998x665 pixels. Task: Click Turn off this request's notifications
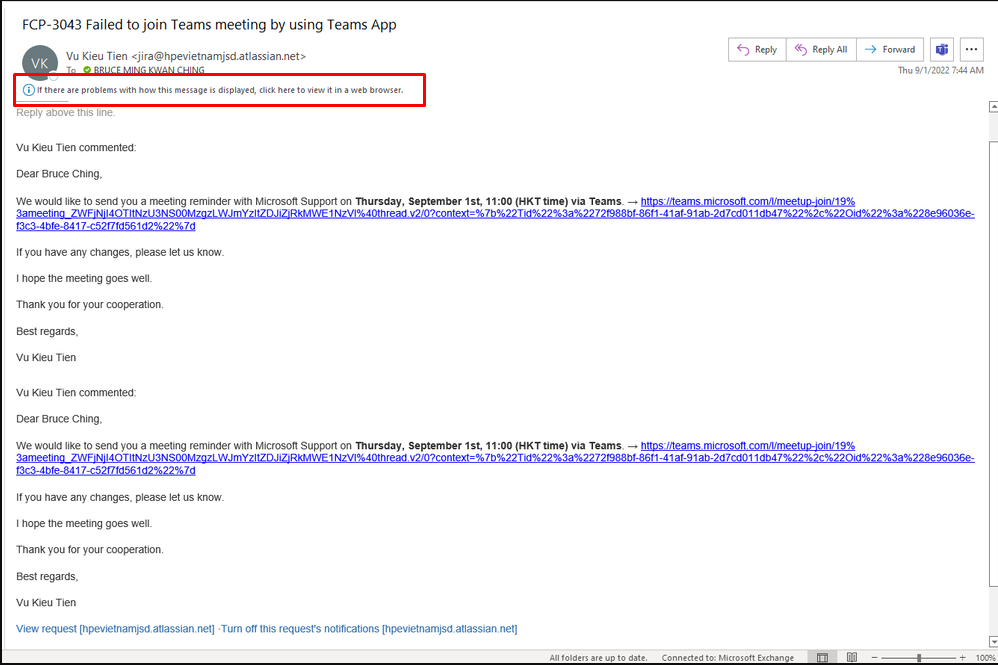pos(369,629)
